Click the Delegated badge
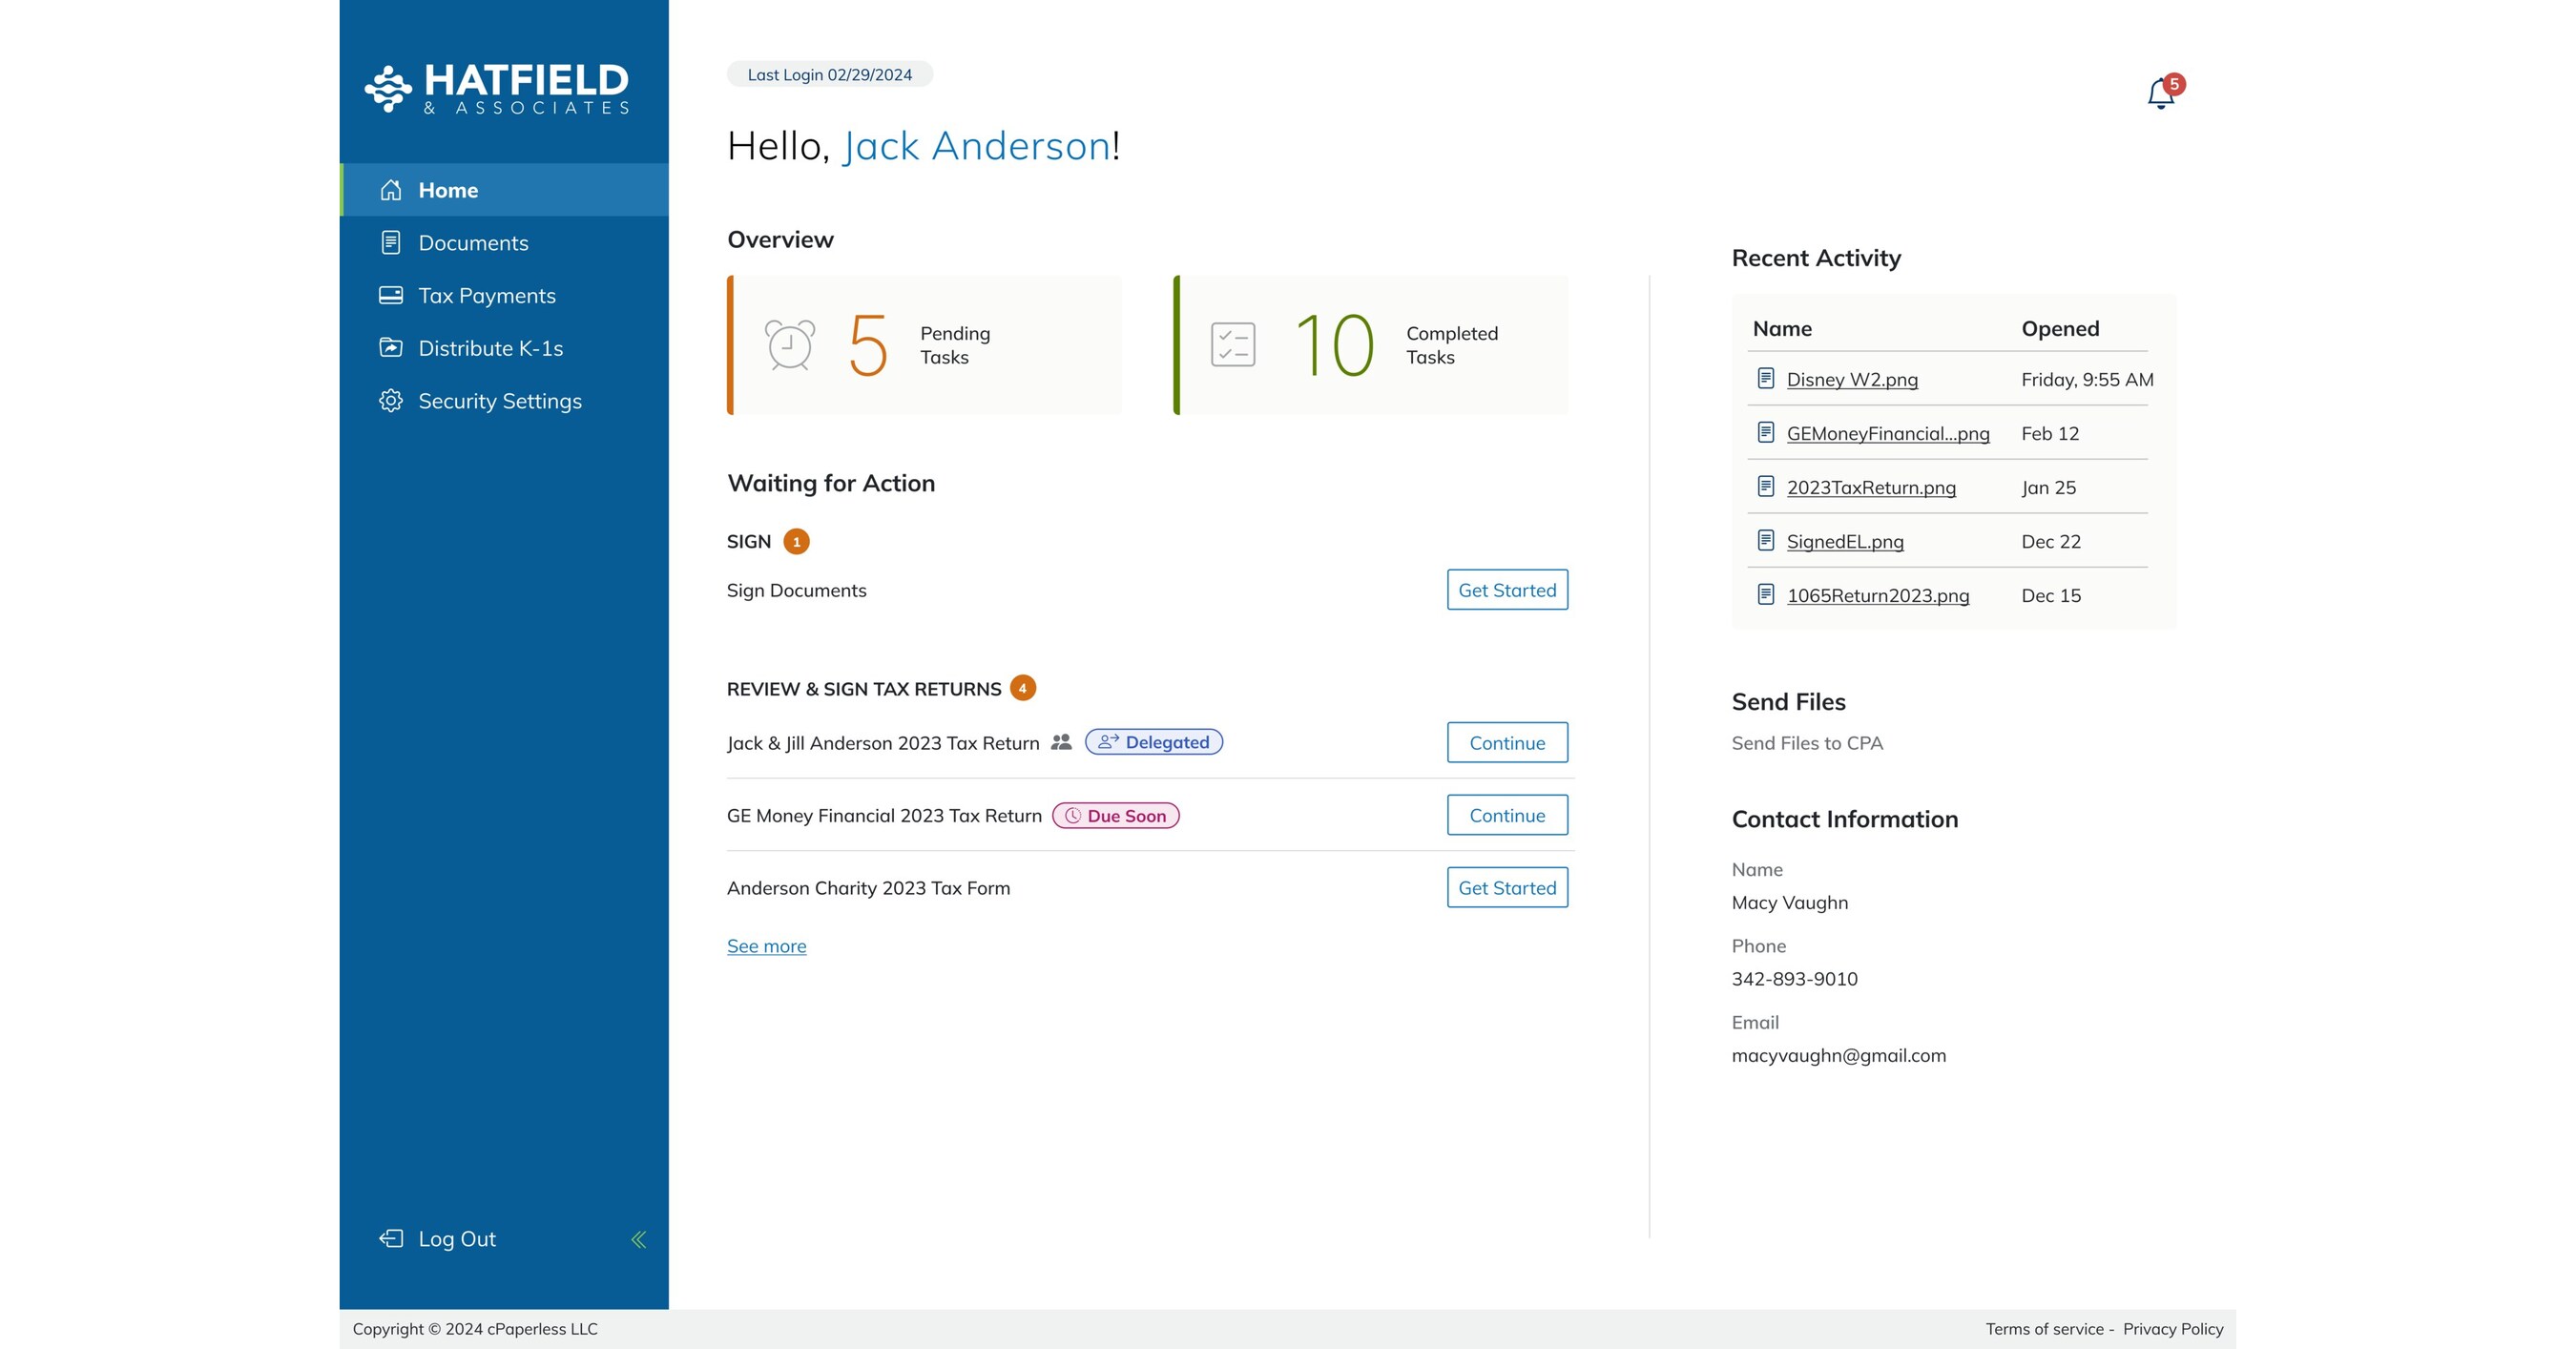The image size is (2576, 1349). (1154, 742)
